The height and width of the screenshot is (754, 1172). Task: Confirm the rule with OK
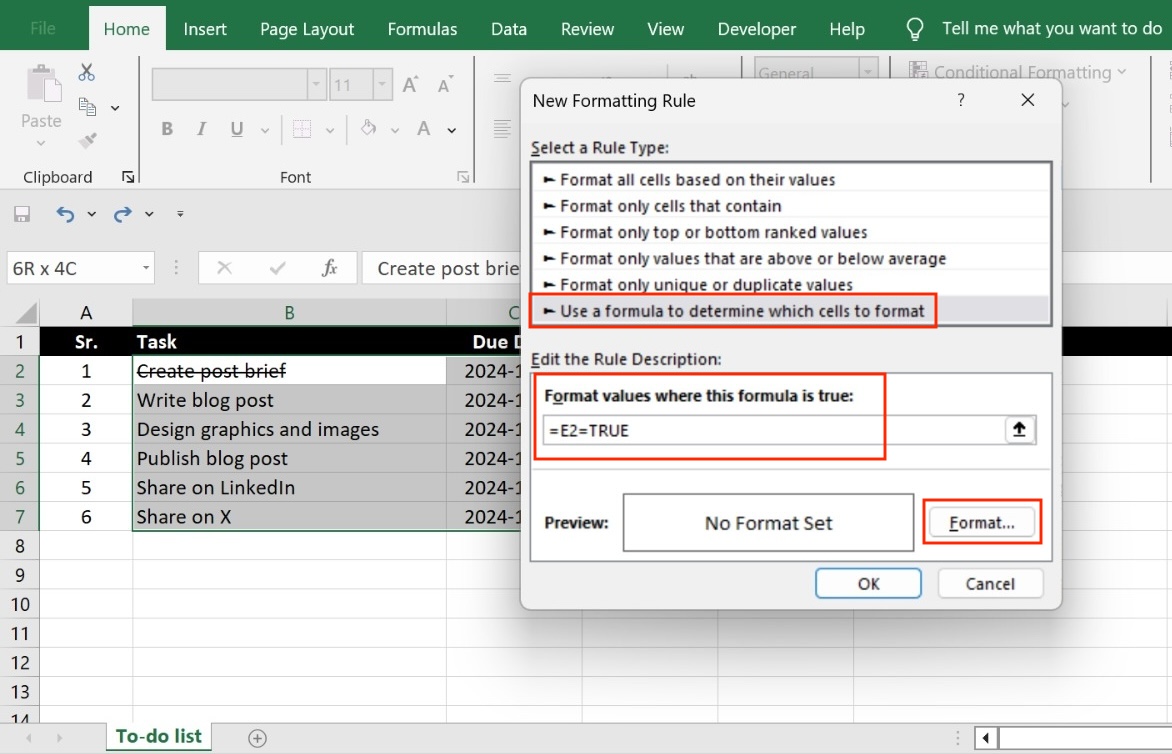pyautogui.click(x=868, y=583)
